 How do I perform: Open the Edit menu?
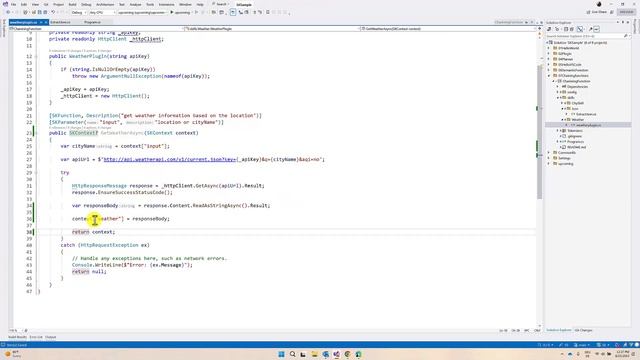[x=24, y=4]
